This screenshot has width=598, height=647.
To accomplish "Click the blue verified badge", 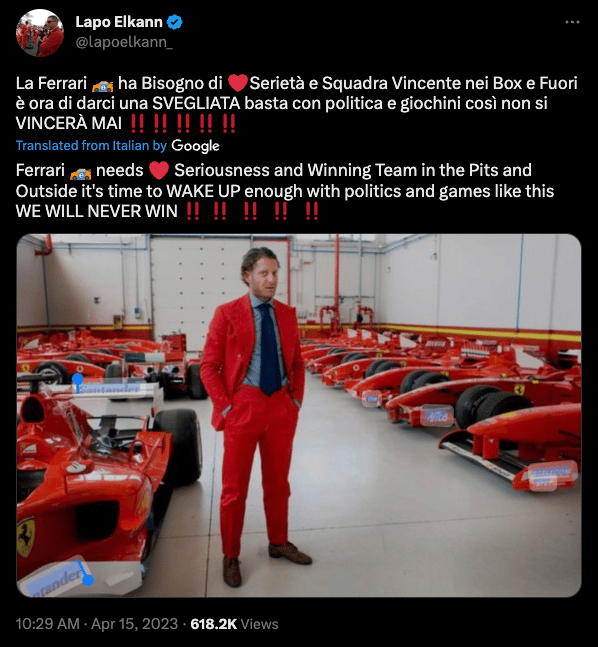I will click(x=174, y=22).
